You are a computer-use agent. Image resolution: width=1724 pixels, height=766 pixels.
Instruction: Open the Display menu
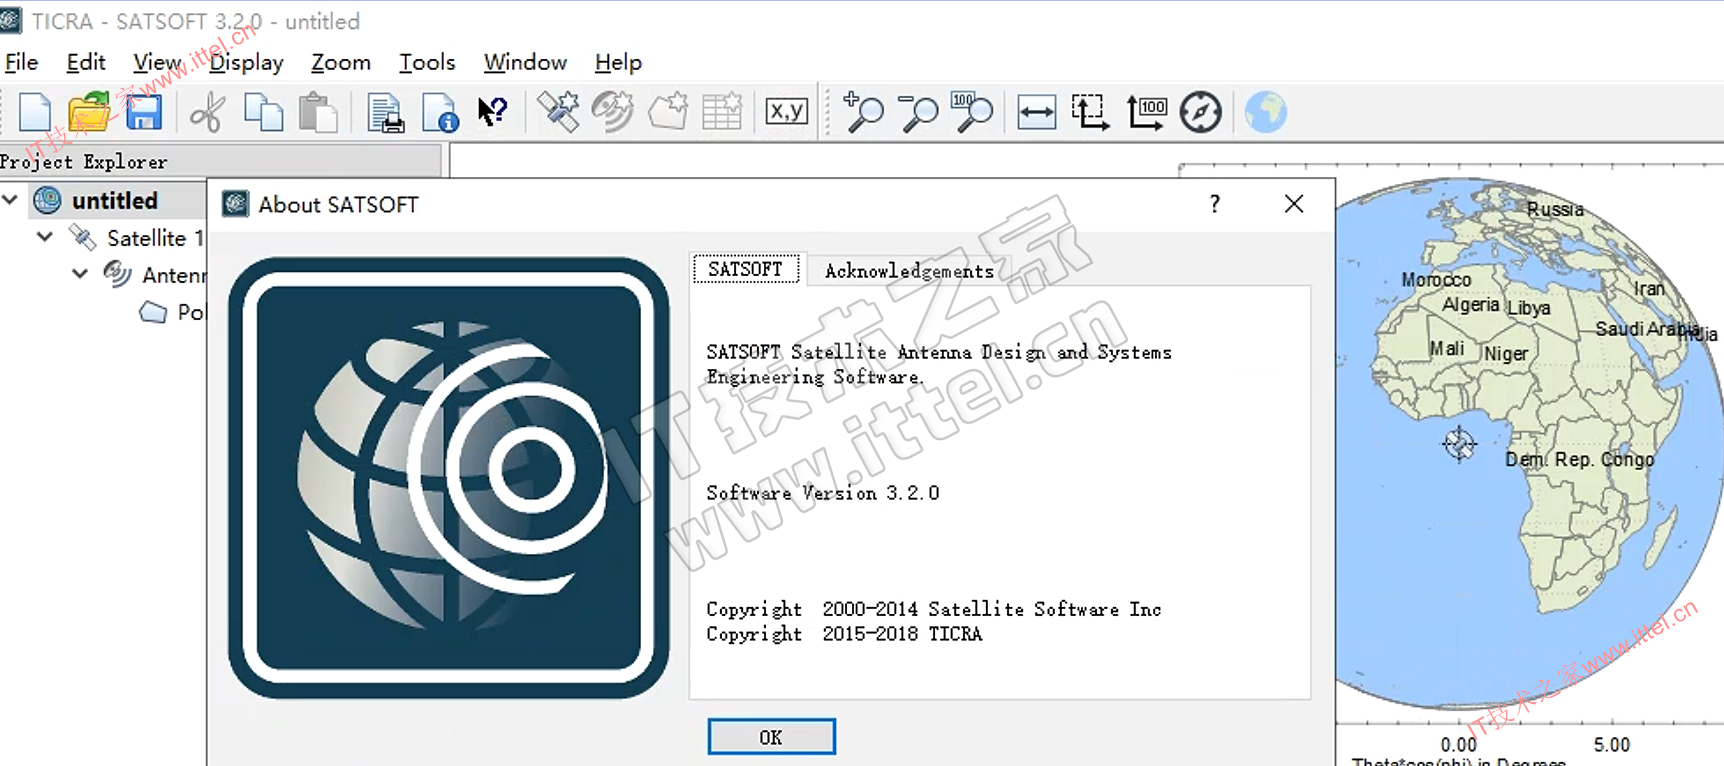point(246,62)
